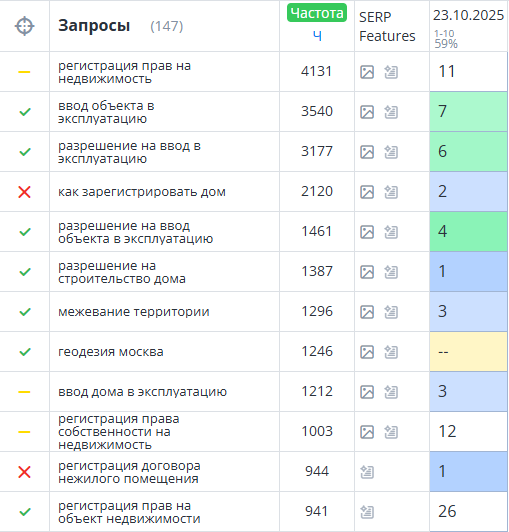Click the Запросы column header

click(94, 26)
